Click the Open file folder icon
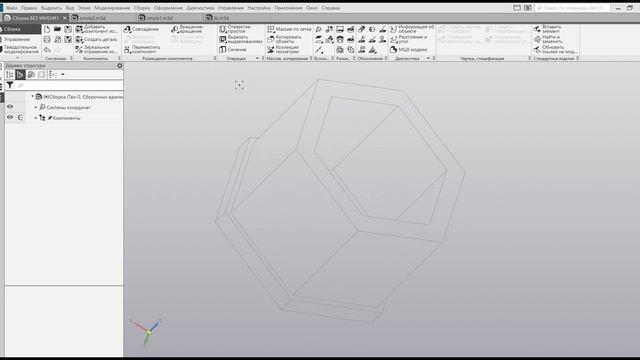 [57, 29]
